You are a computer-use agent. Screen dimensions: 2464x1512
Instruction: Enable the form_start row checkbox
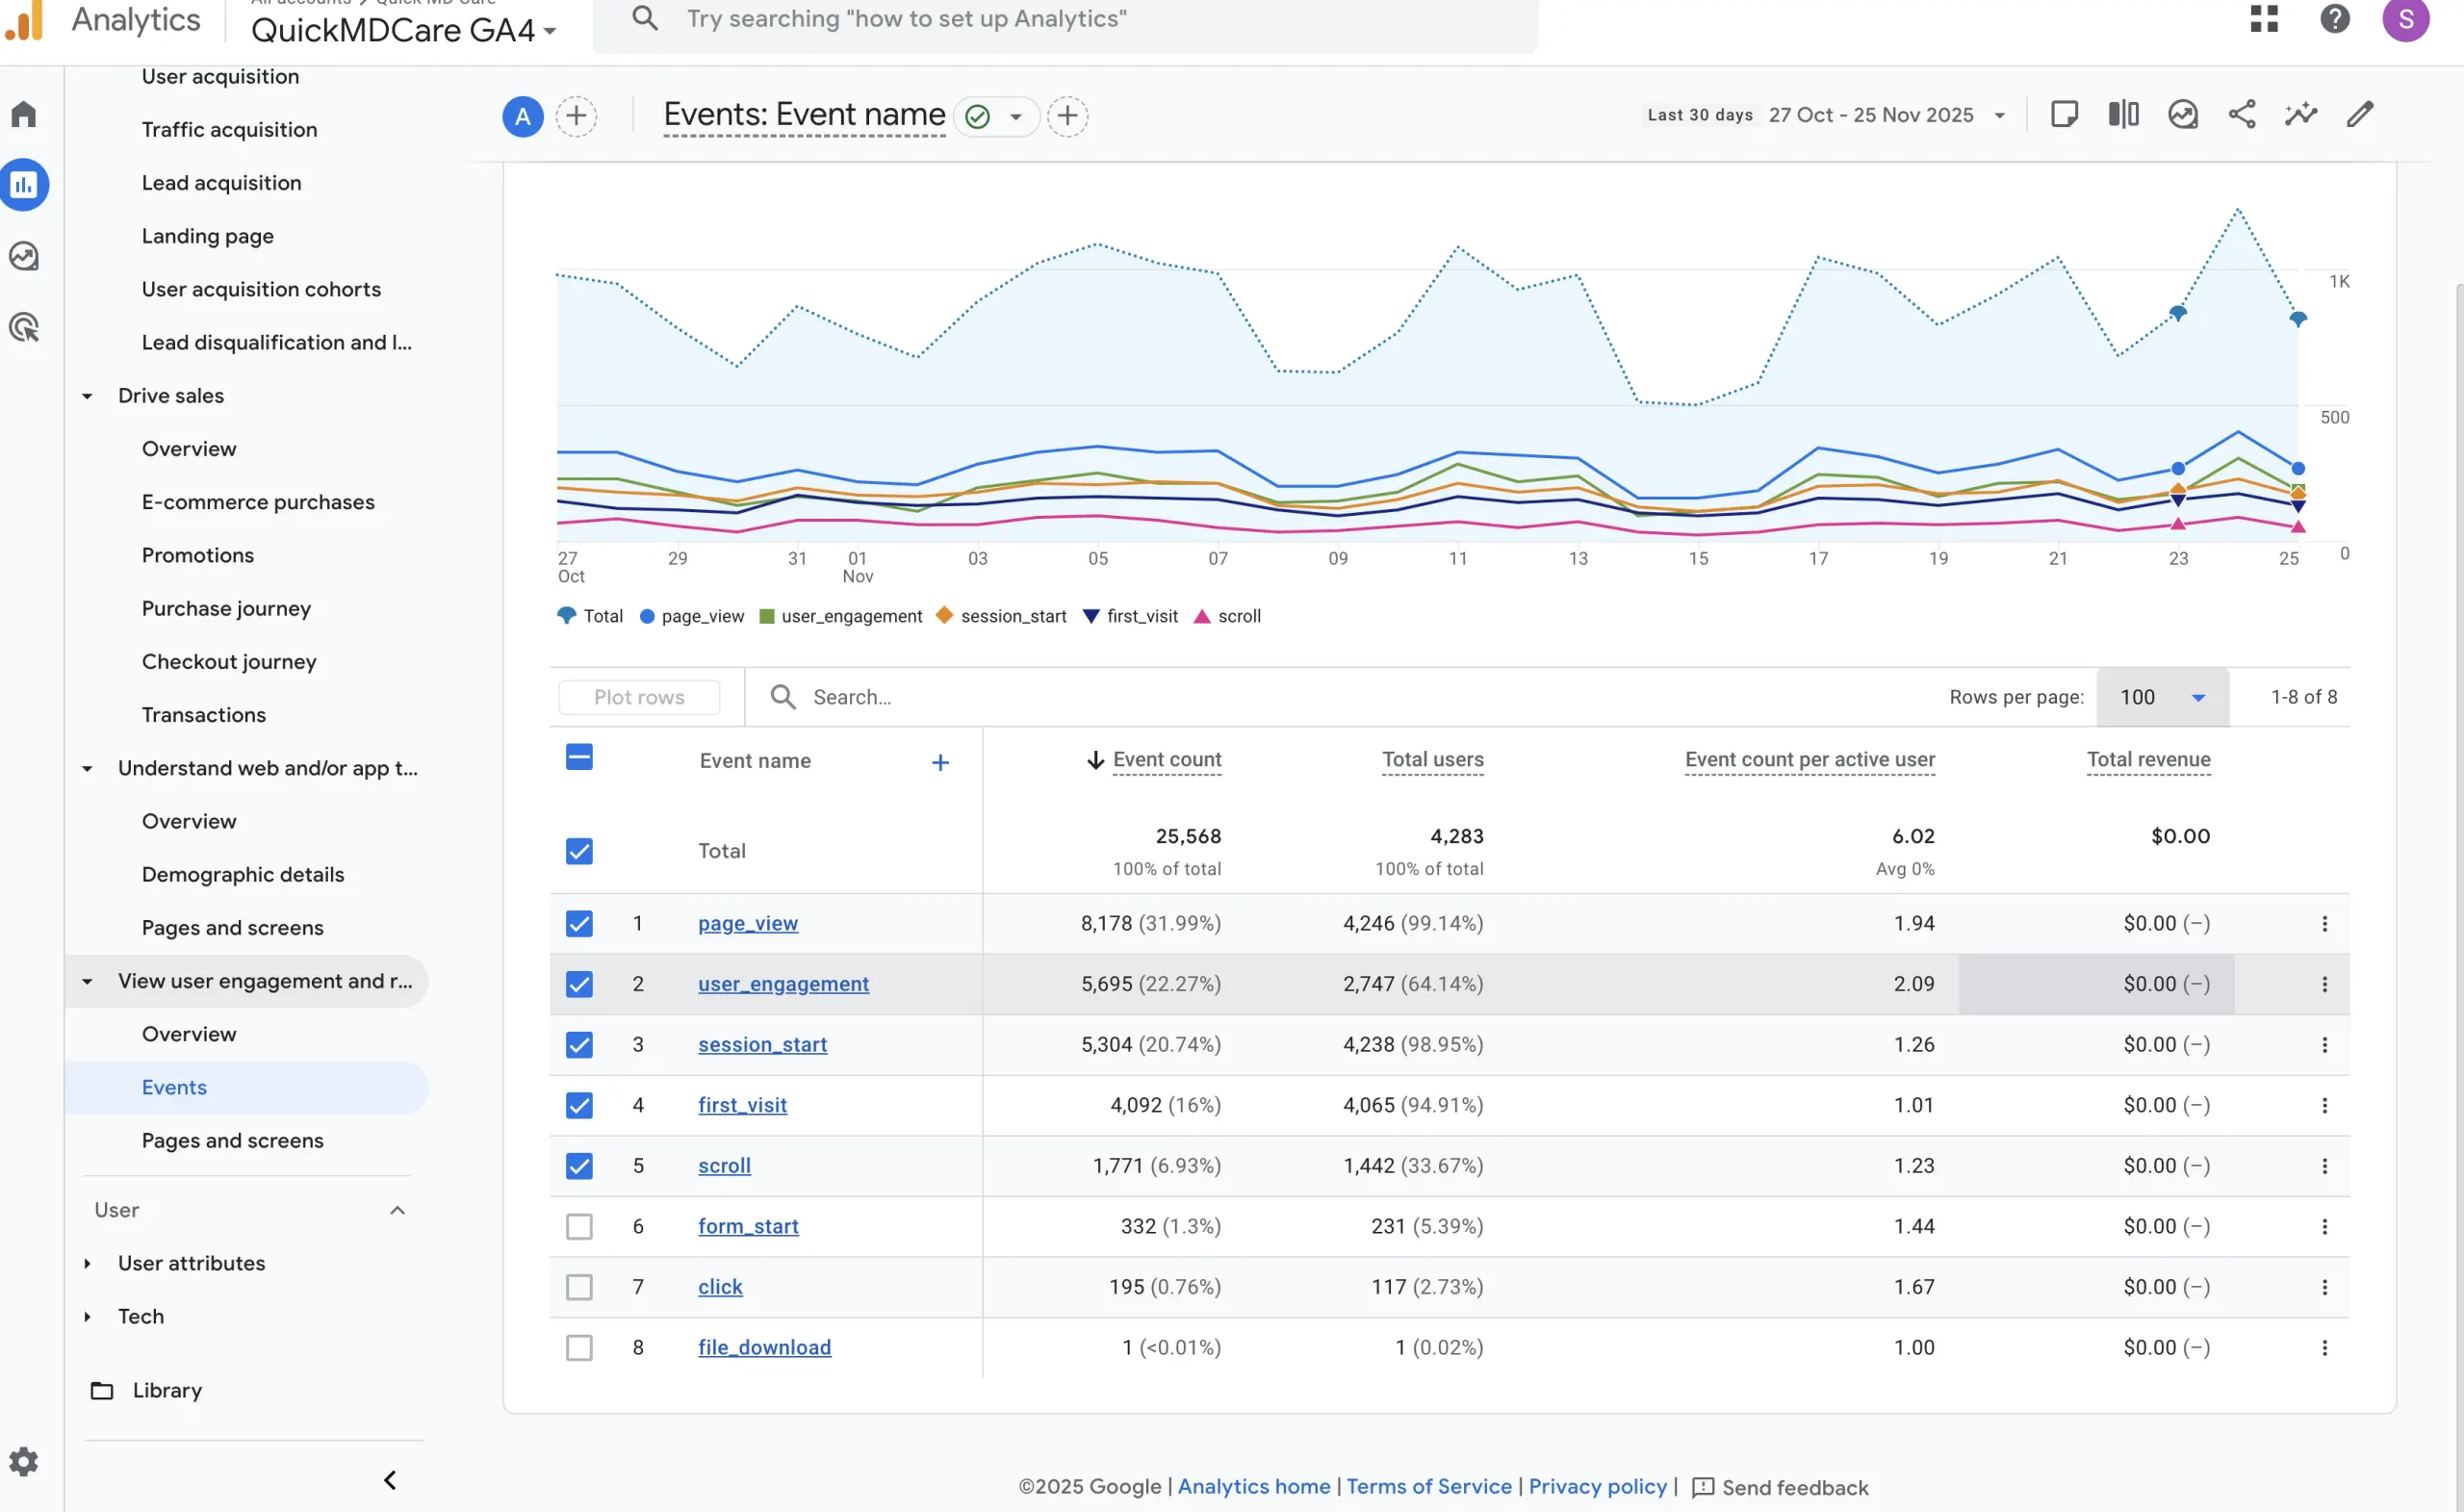pyautogui.click(x=579, y=1227)
